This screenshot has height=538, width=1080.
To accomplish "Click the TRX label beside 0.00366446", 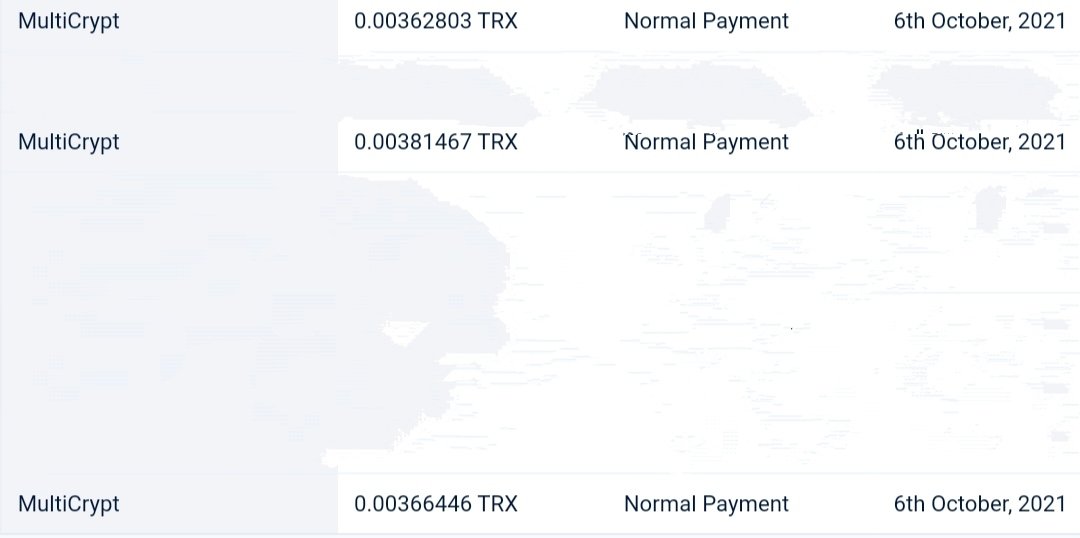I will [x=497, y=504].
